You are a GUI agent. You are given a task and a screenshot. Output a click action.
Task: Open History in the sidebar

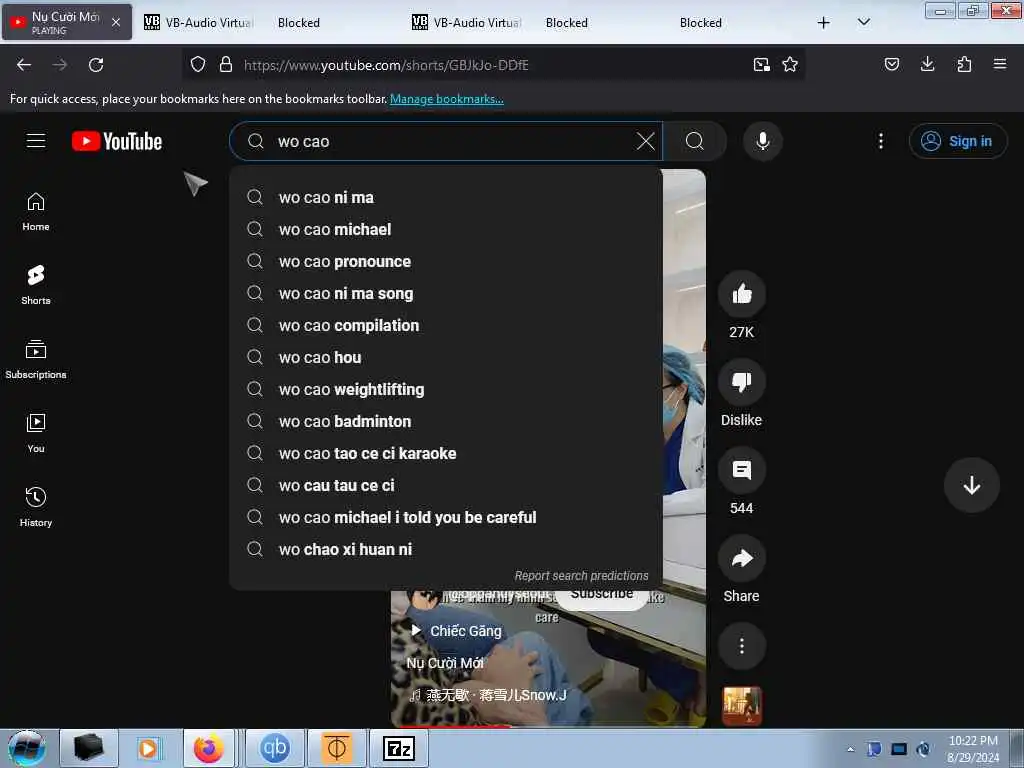[x=36, y=507]
